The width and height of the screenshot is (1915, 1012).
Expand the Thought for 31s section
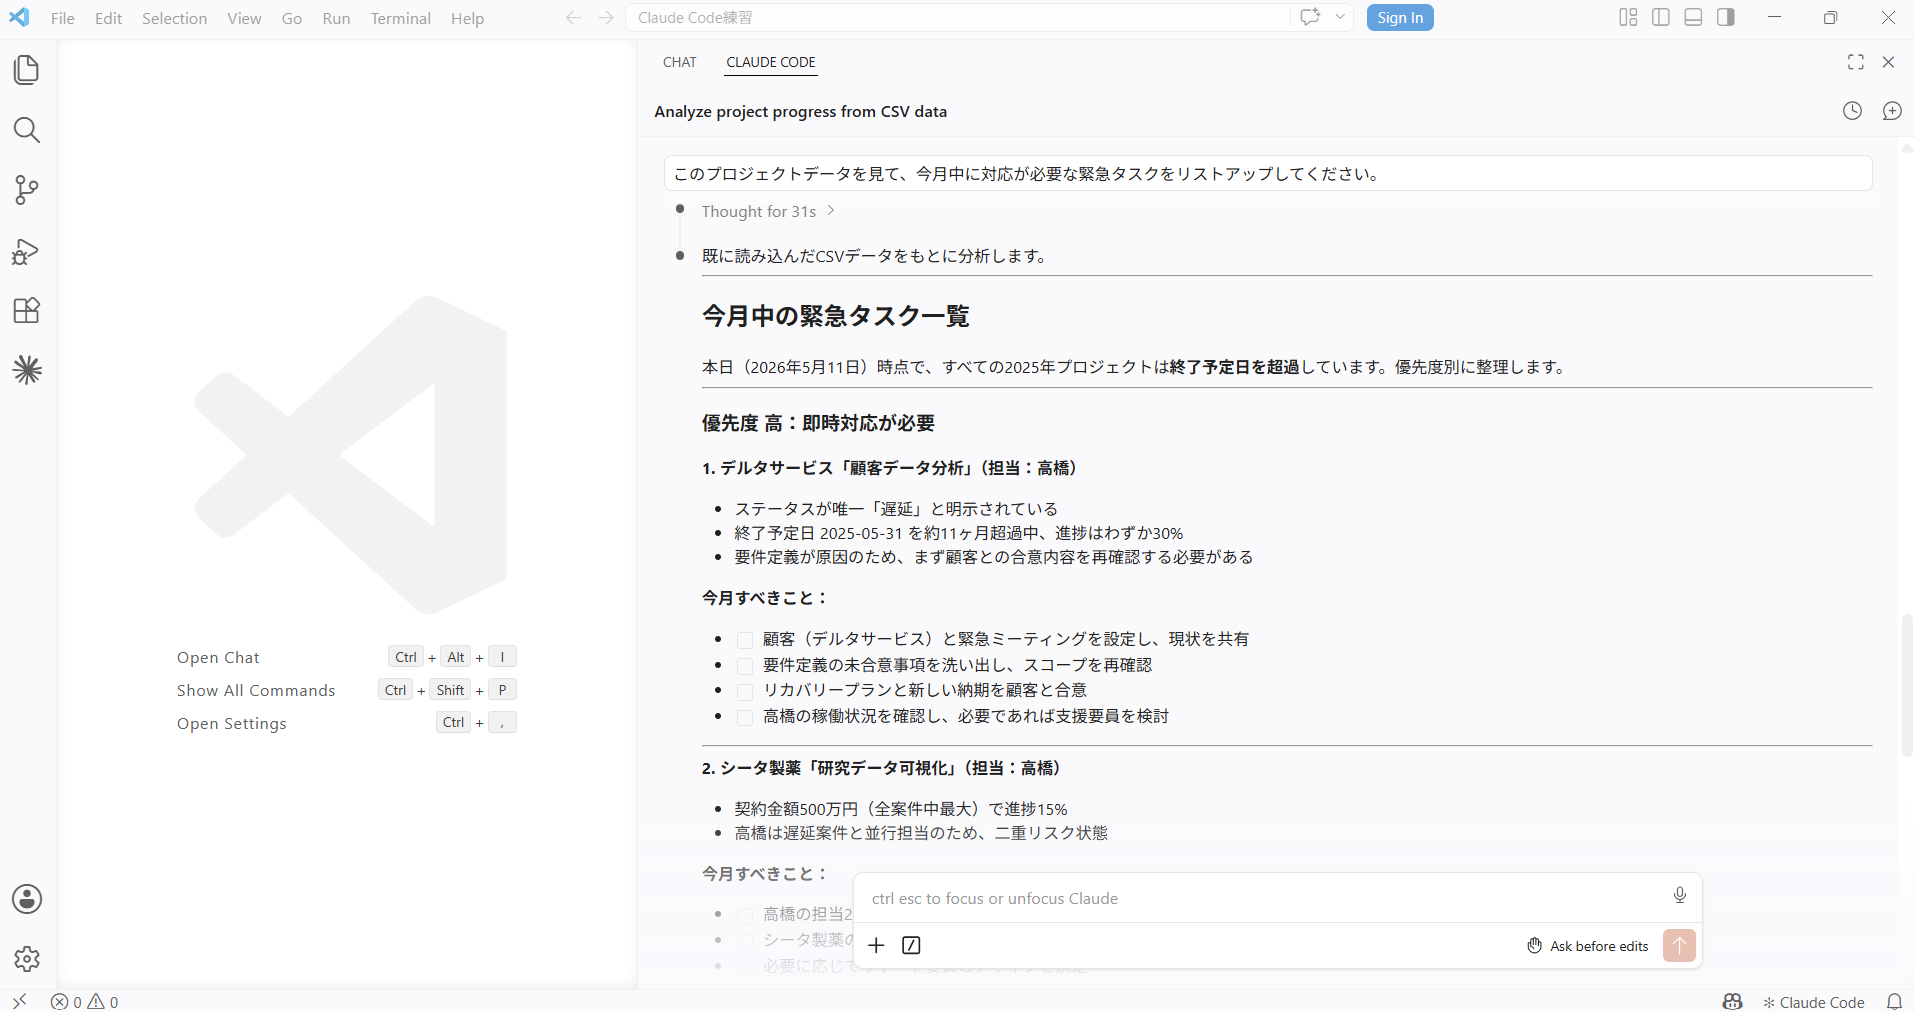pyautogui.click(x=768, y=211)
